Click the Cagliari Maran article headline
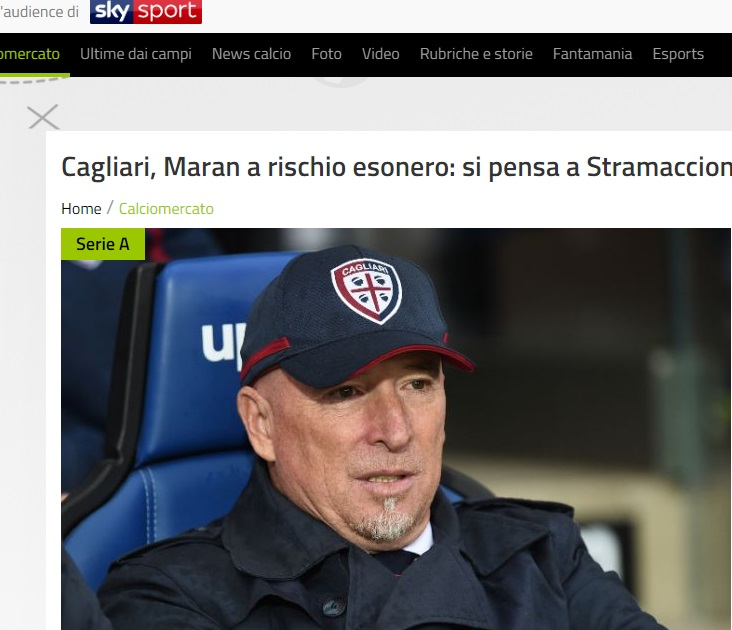Viewport: 732px width, 630px height. (396, 167)
